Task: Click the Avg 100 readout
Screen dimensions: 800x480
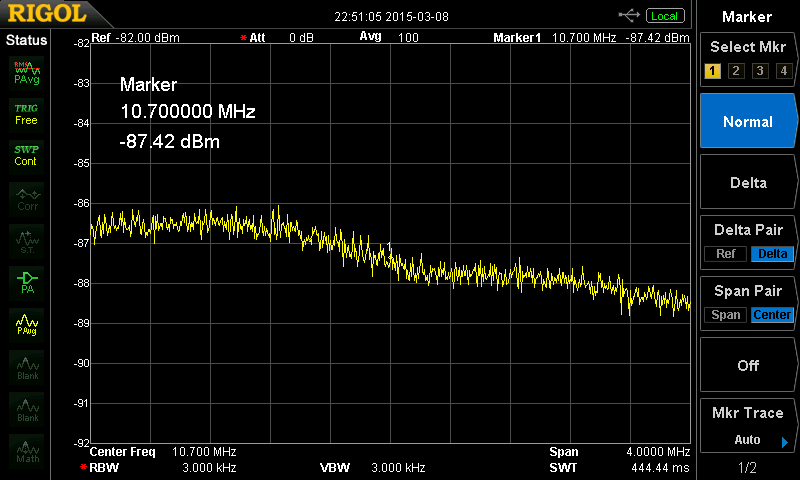Action: pyautogui.click(x=389, y=37)
